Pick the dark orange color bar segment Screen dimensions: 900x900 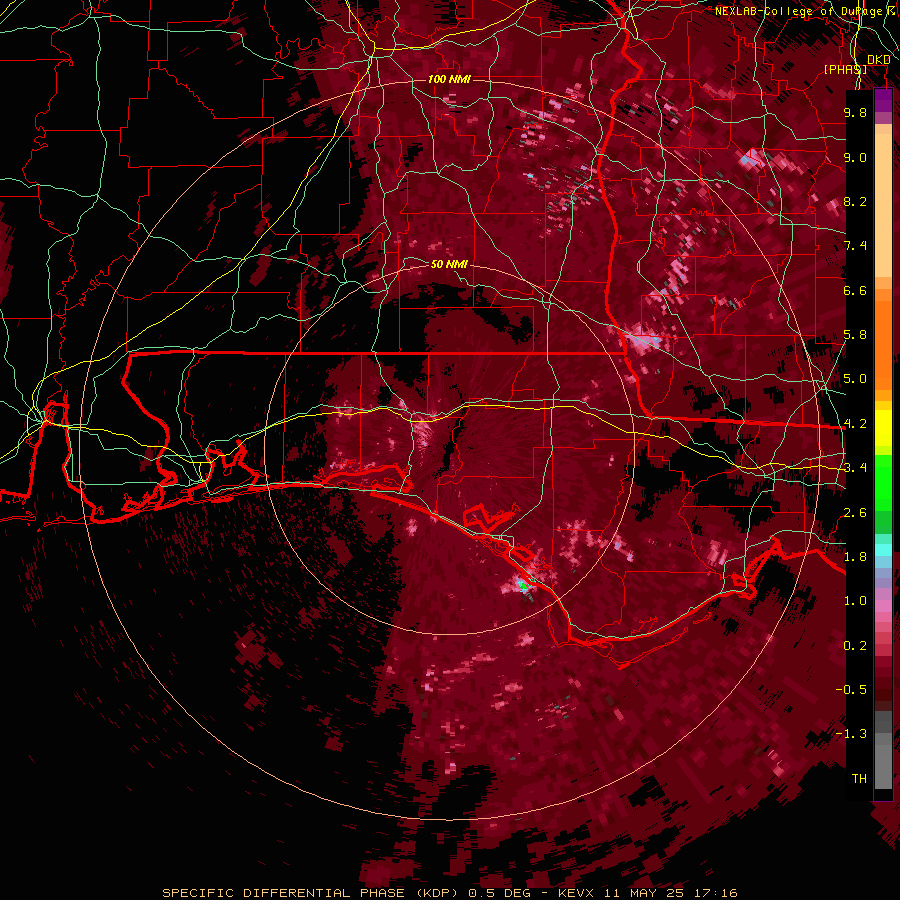pos(883,346)
